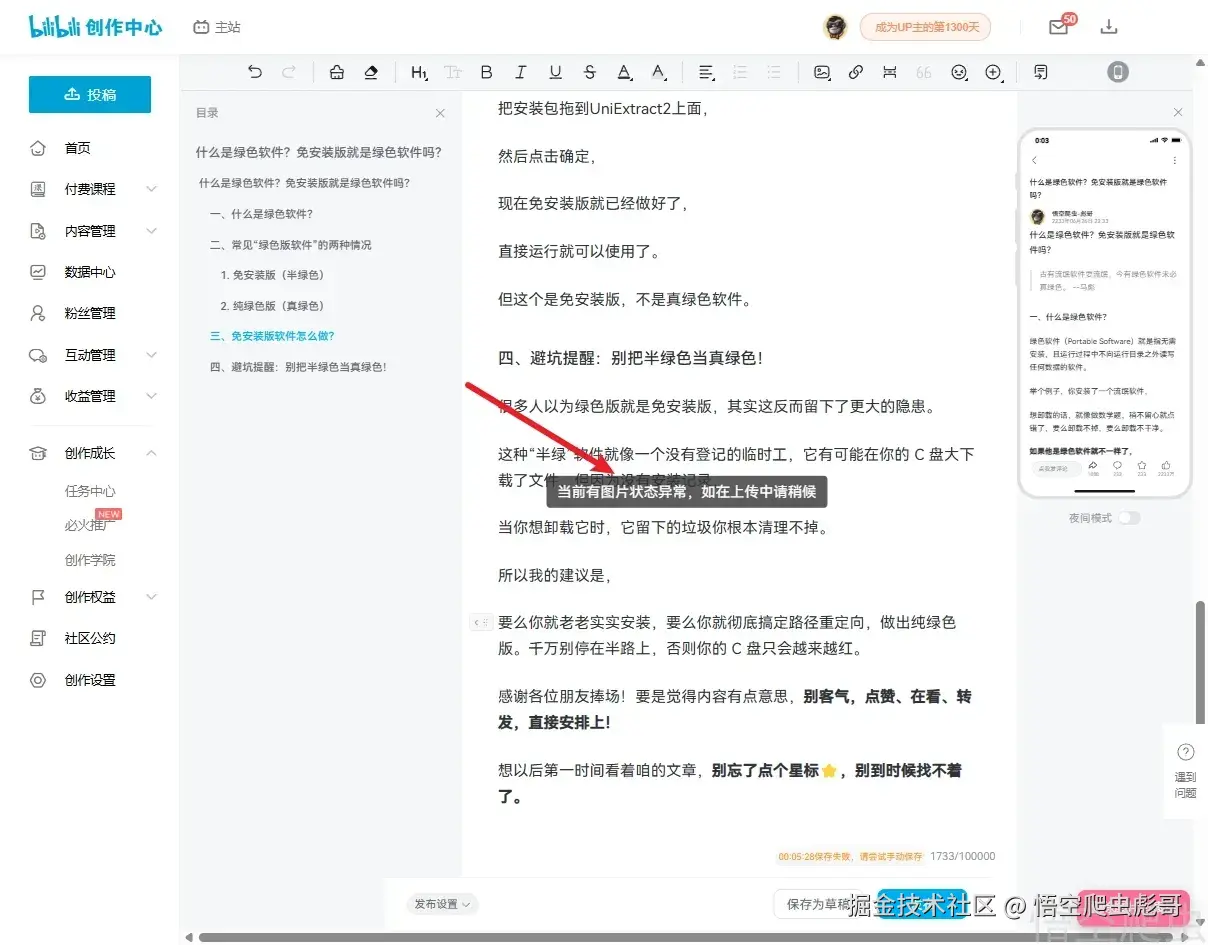
Task: Open the emoji picker
Action: click(959, 72)
